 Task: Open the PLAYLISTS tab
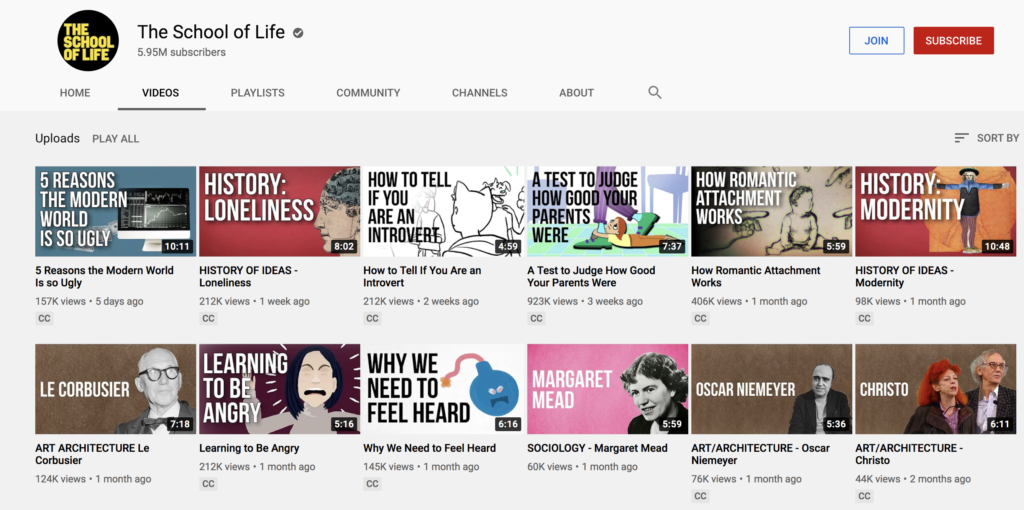(x=257, y=93)
